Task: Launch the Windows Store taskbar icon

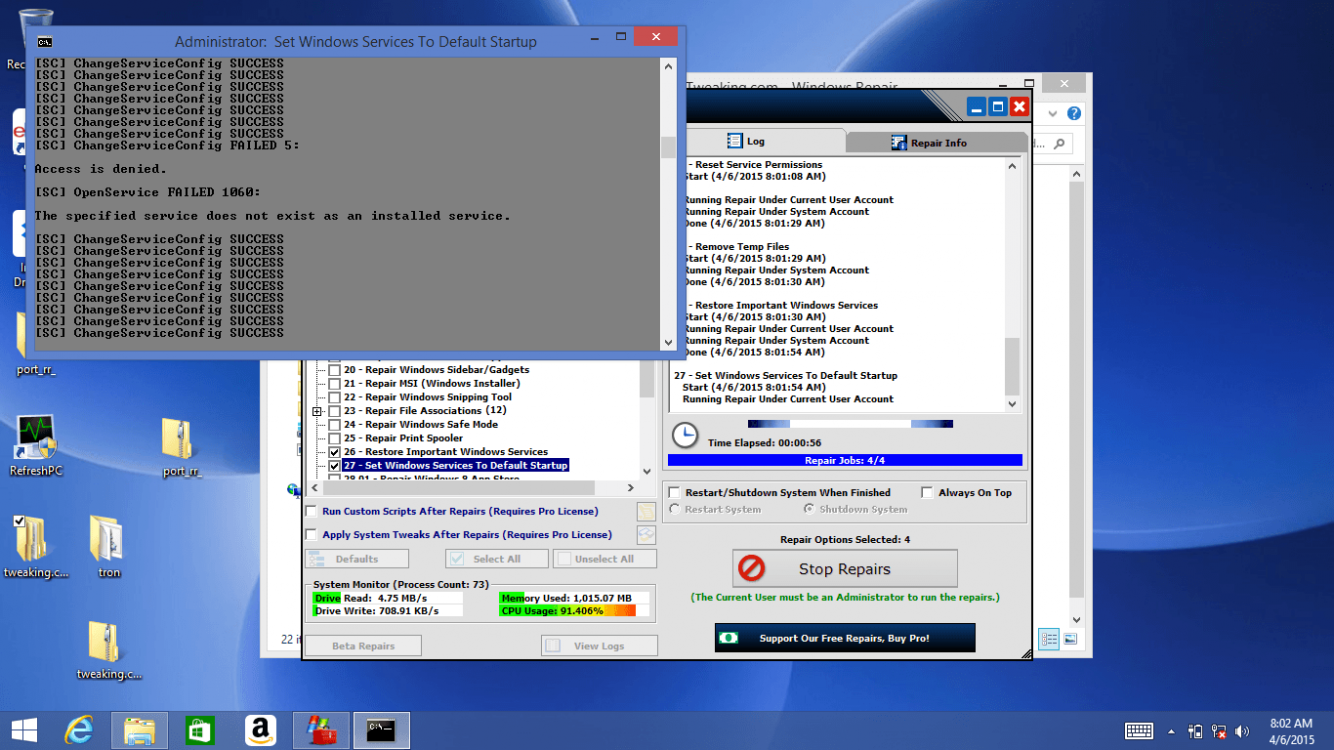Action: pos(200,731)
